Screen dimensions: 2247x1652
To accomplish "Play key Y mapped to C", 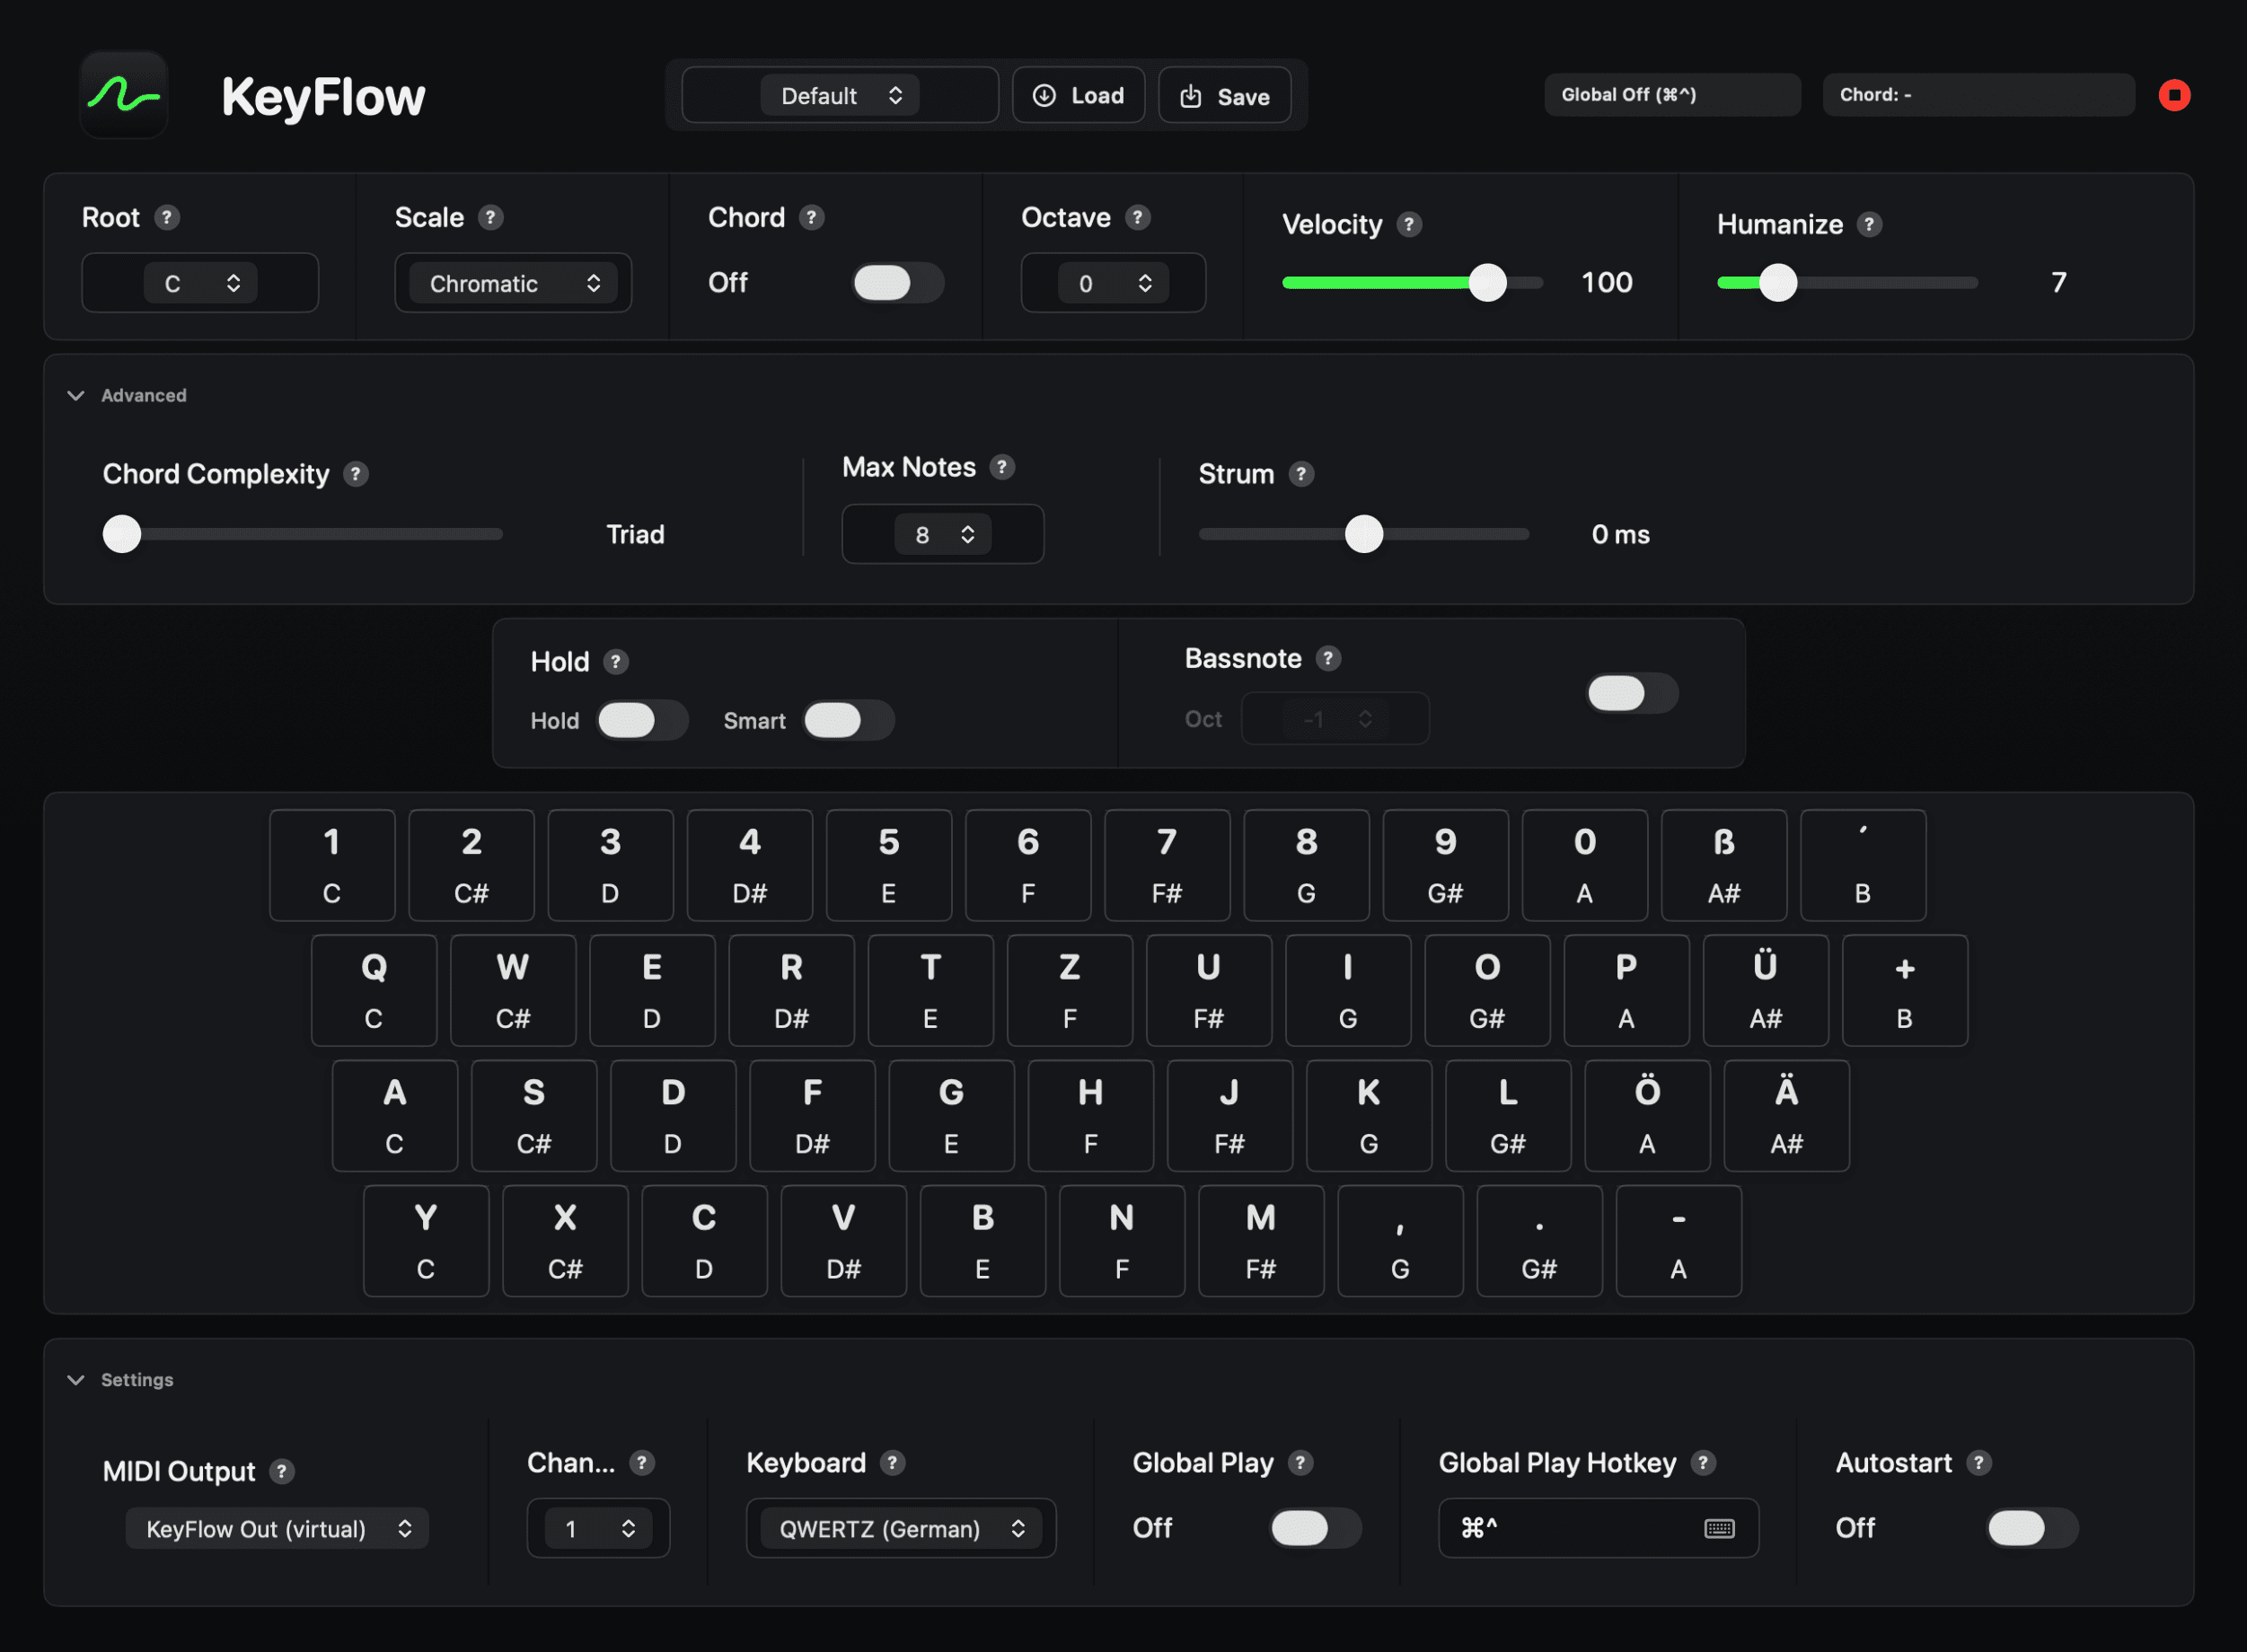I will coord(426,1241).
